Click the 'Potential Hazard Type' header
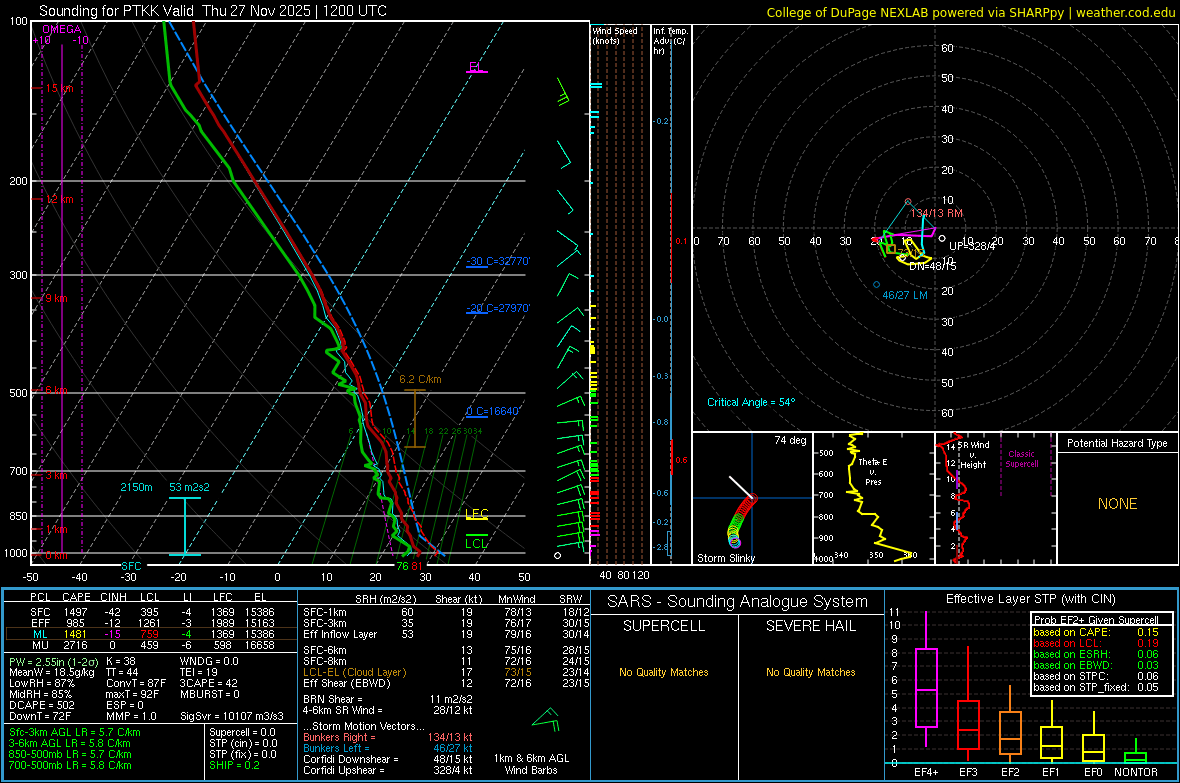The height and width of the screenshot is (783, 1180). pos(1117,443)
